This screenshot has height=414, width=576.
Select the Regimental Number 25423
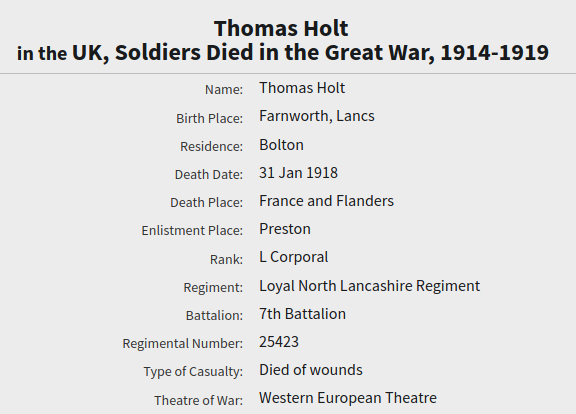pos(279,342)
